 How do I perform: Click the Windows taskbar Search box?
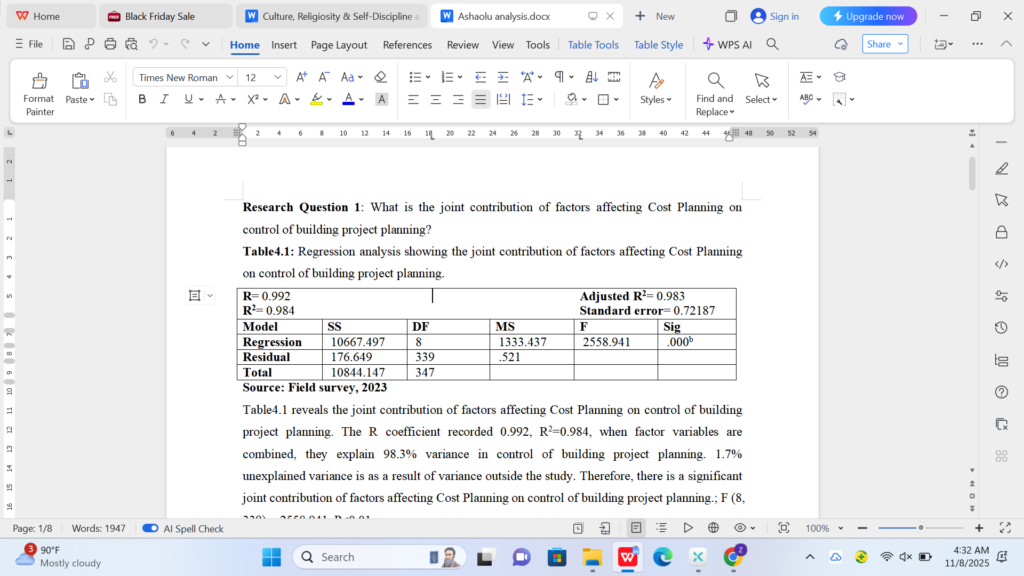click(x=379, y=557)
